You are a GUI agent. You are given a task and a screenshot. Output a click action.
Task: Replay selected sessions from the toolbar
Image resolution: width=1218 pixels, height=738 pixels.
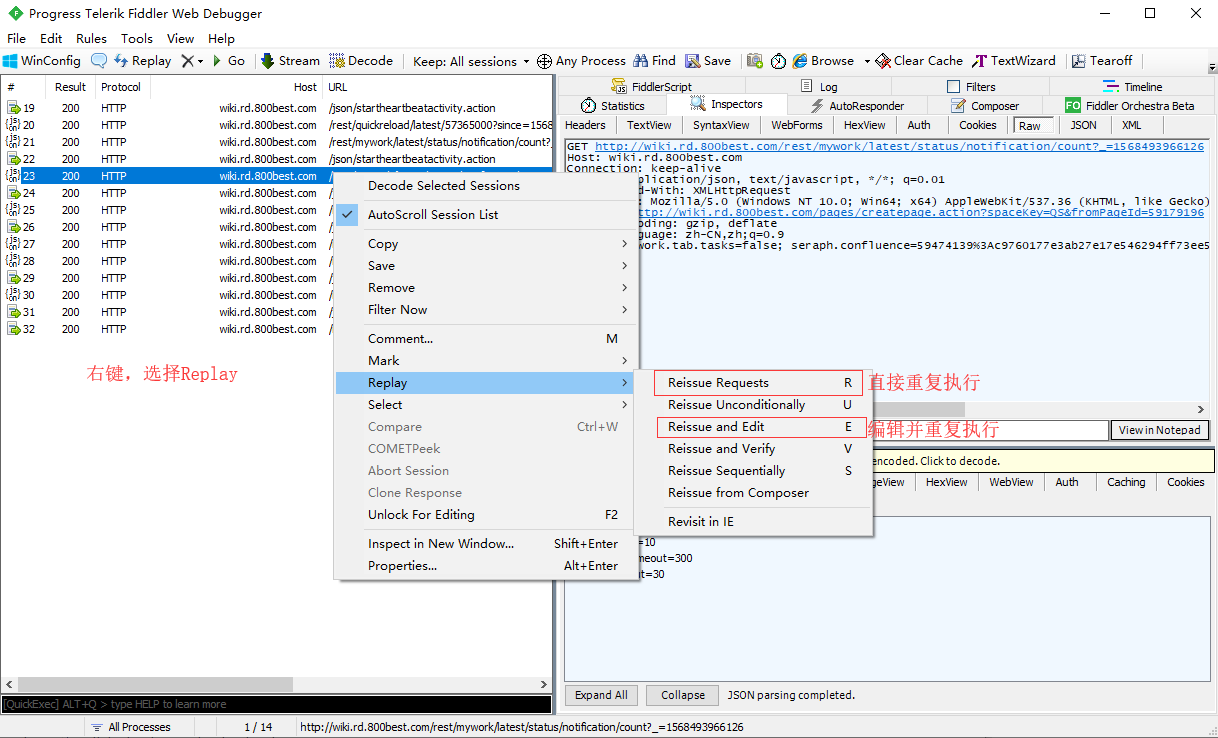[x=142, y=61]
